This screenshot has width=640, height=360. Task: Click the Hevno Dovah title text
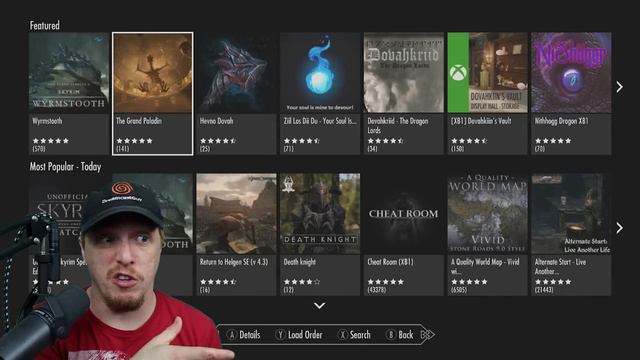tap(216, 121)
